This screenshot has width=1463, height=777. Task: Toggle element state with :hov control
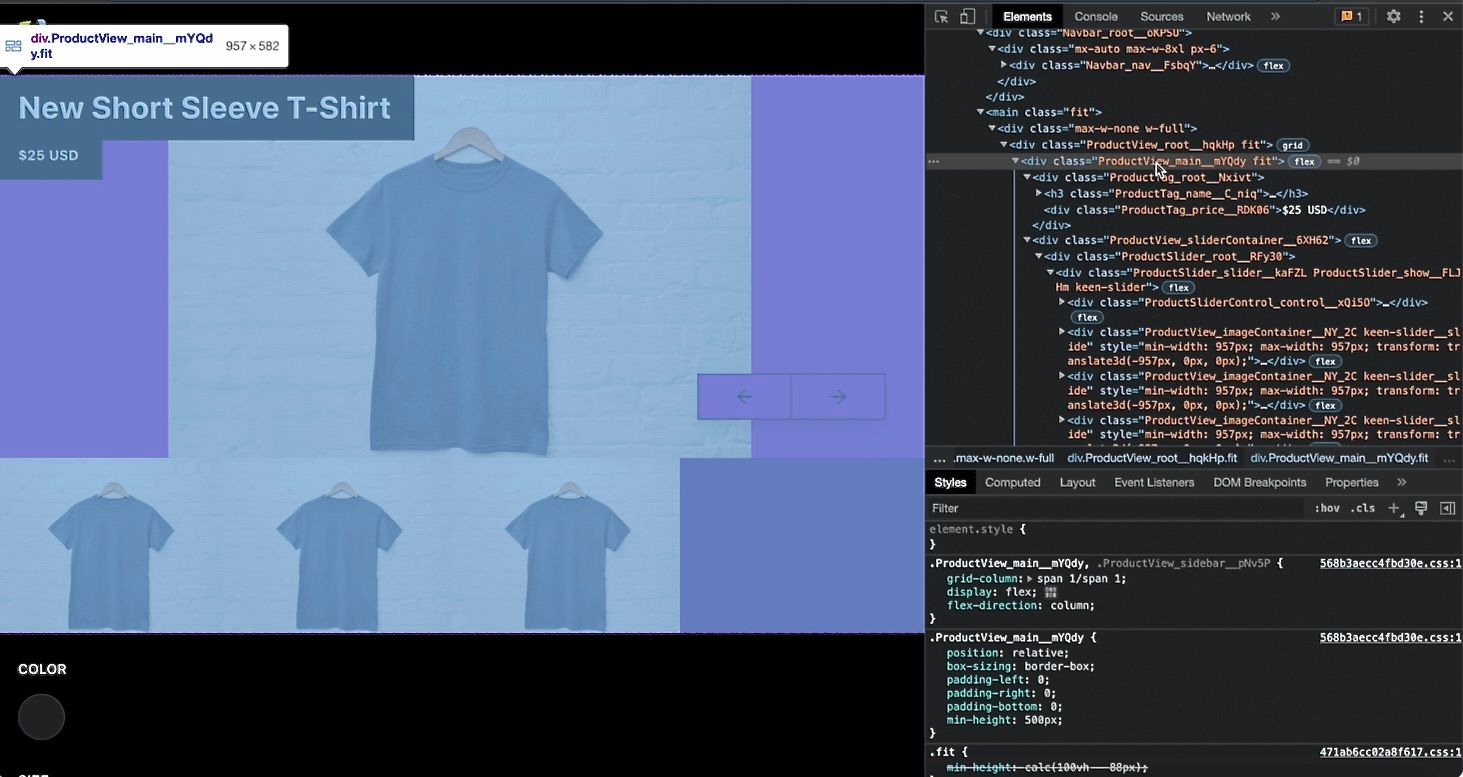click(x=1327, y=508)
